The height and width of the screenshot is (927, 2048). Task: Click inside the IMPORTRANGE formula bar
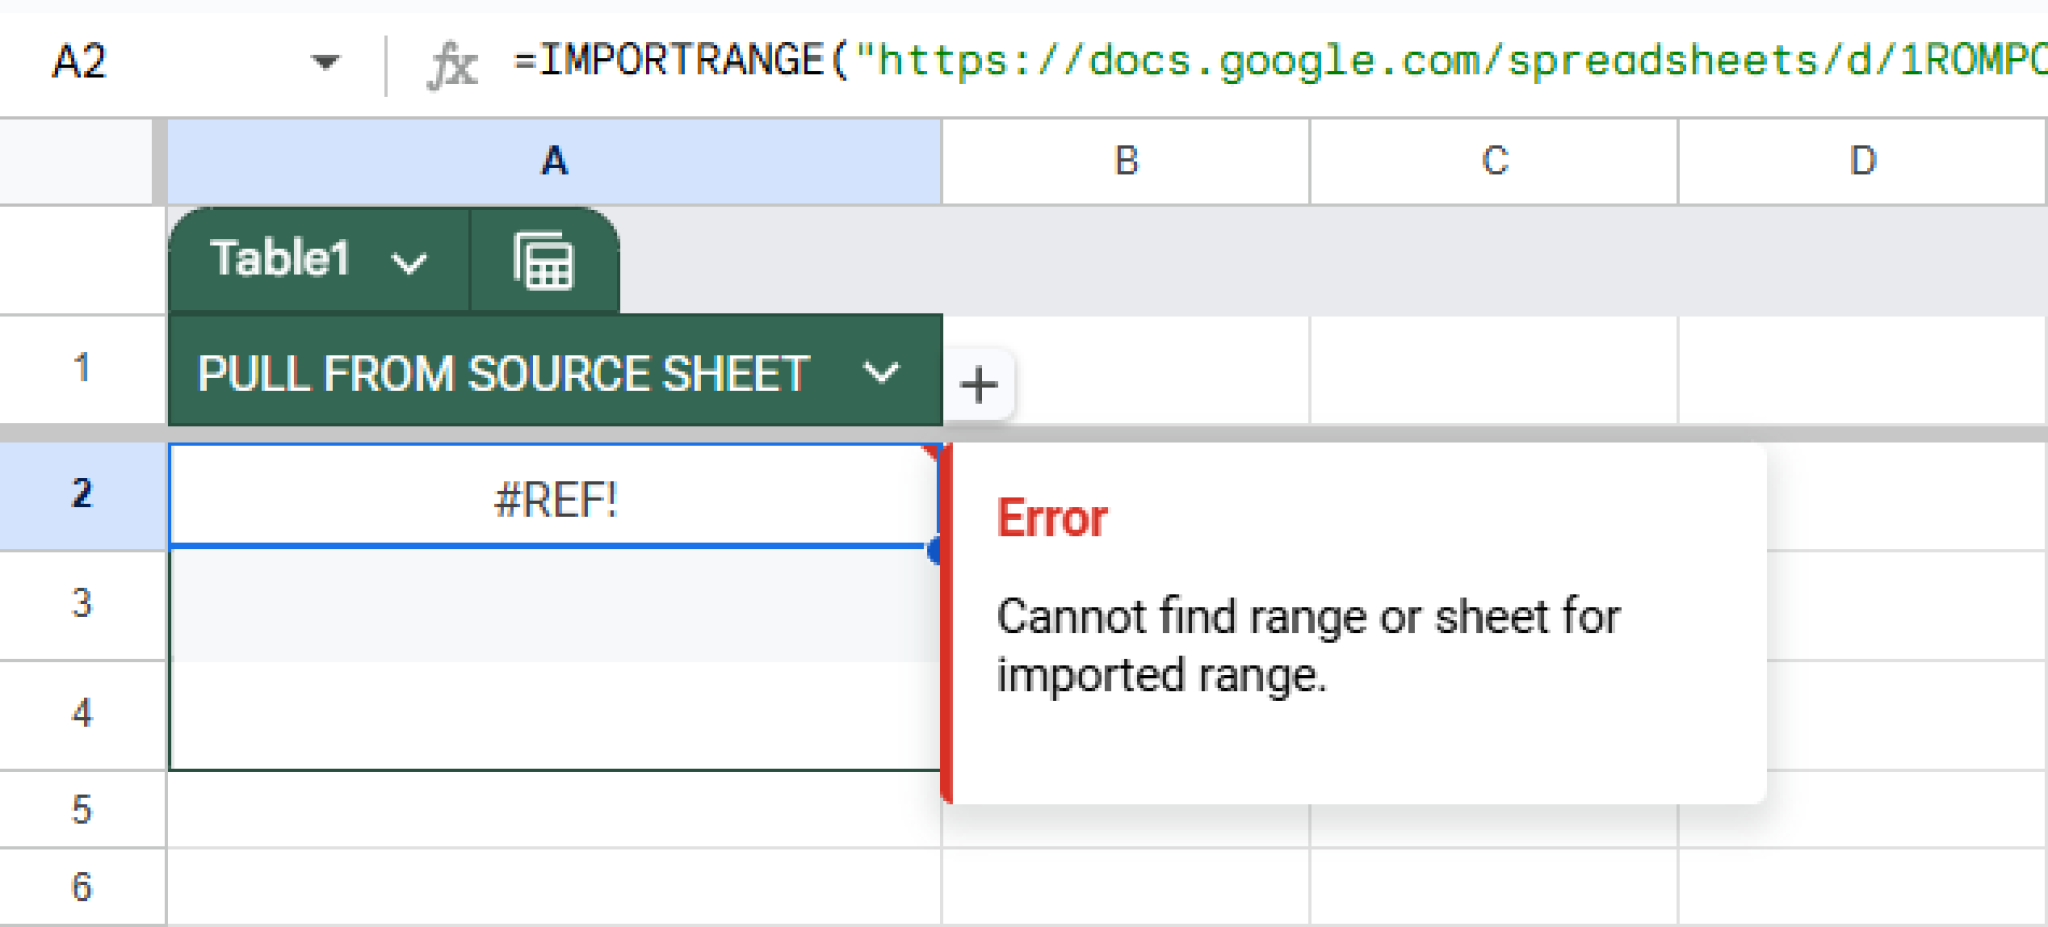[1270, 62]
